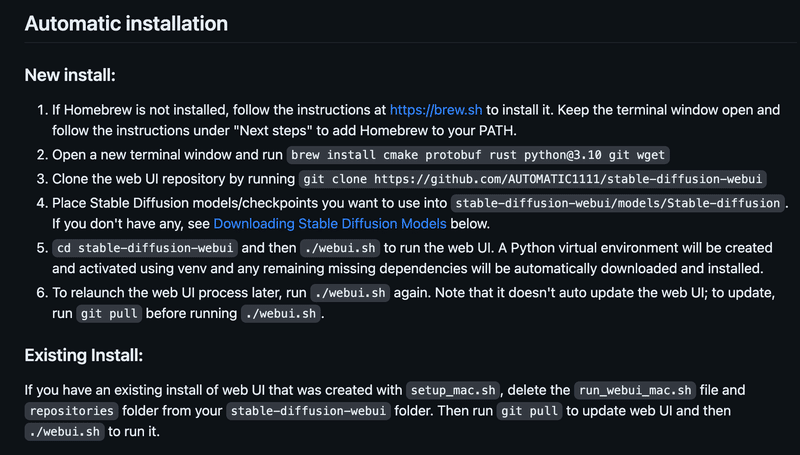Click ./webui.sh before 'to run it'
800x455 pixels.
click(64, 432)
